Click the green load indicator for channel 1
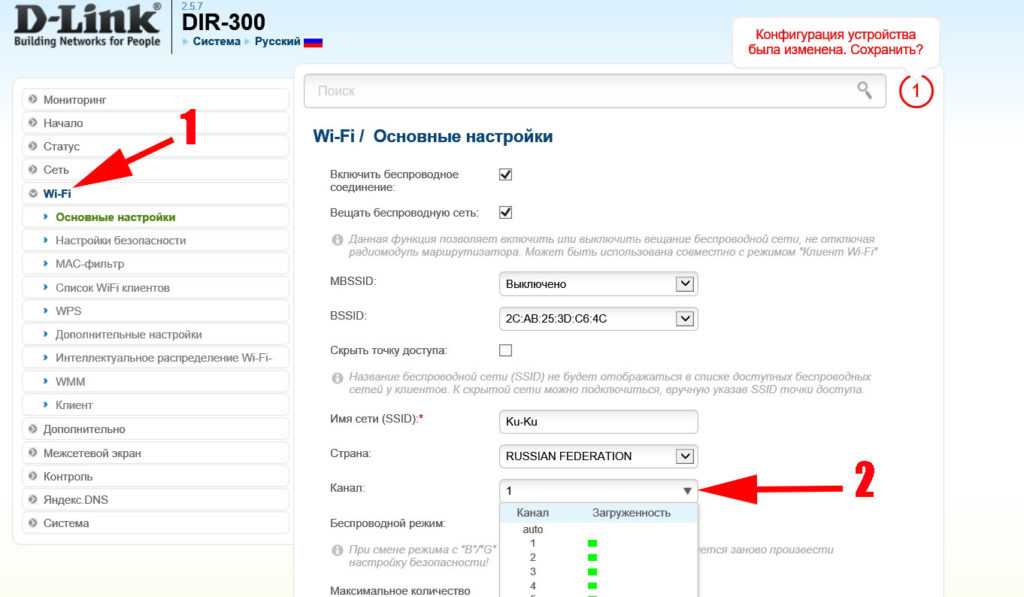The image size is (1024, 597). 592,543
